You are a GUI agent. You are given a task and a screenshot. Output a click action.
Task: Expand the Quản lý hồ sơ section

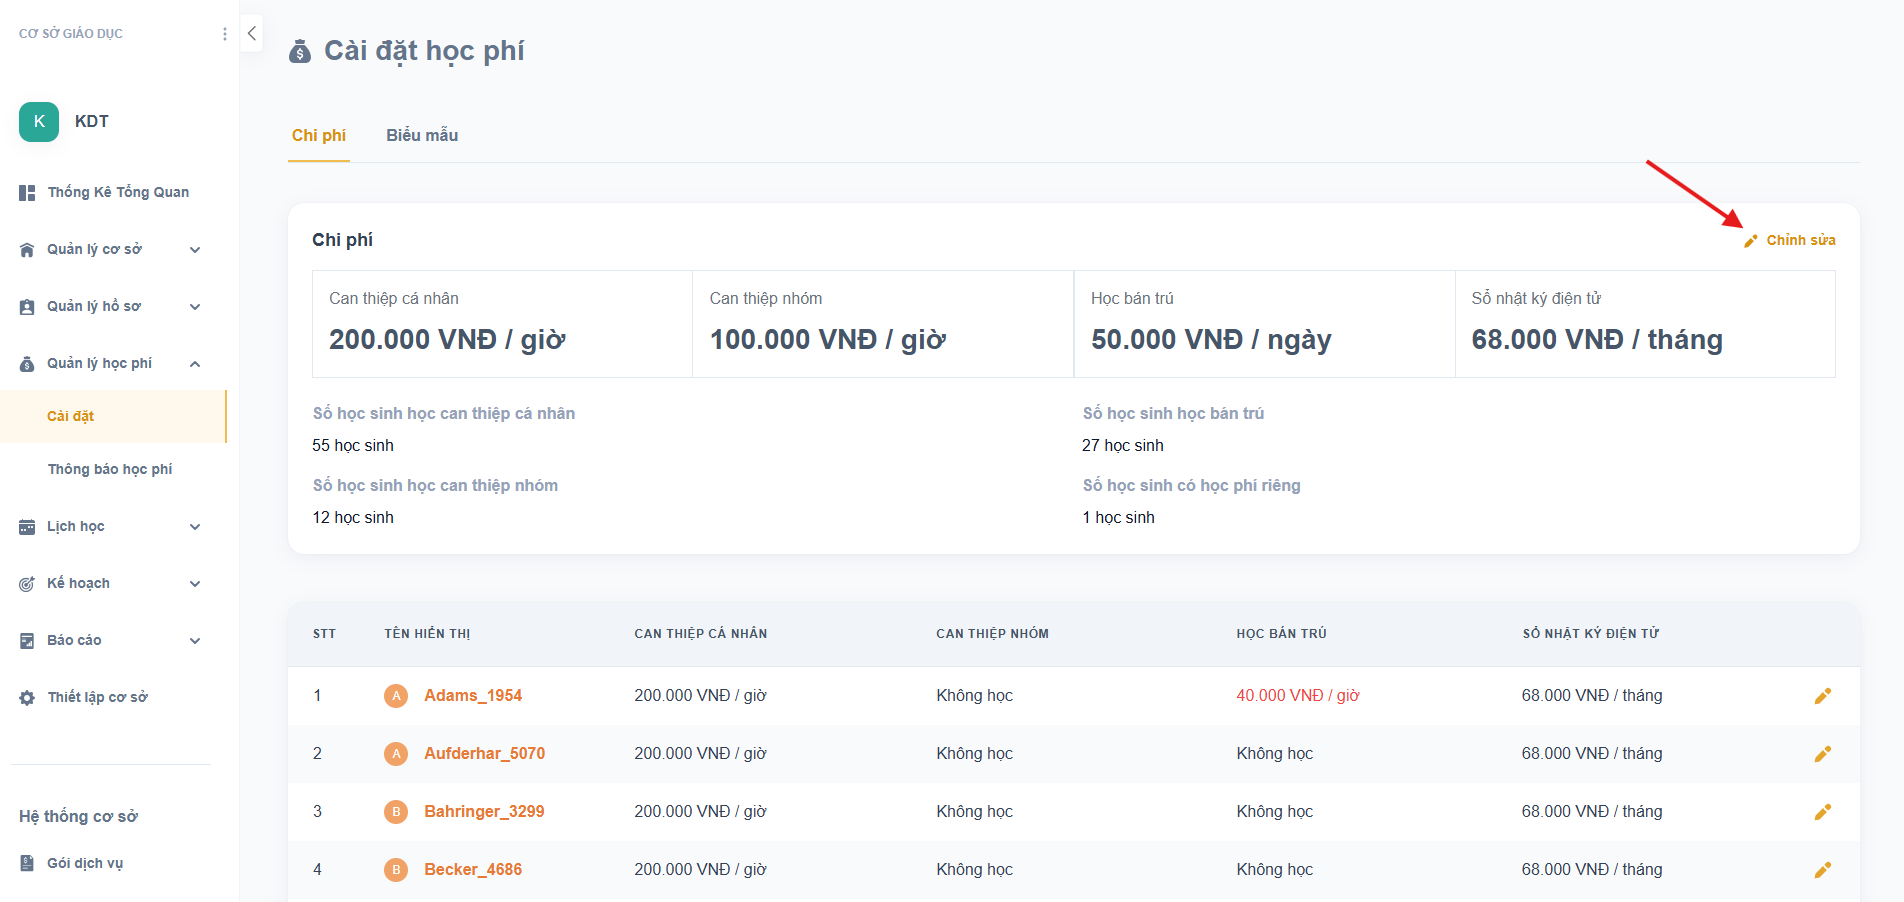tap(195, 307)
